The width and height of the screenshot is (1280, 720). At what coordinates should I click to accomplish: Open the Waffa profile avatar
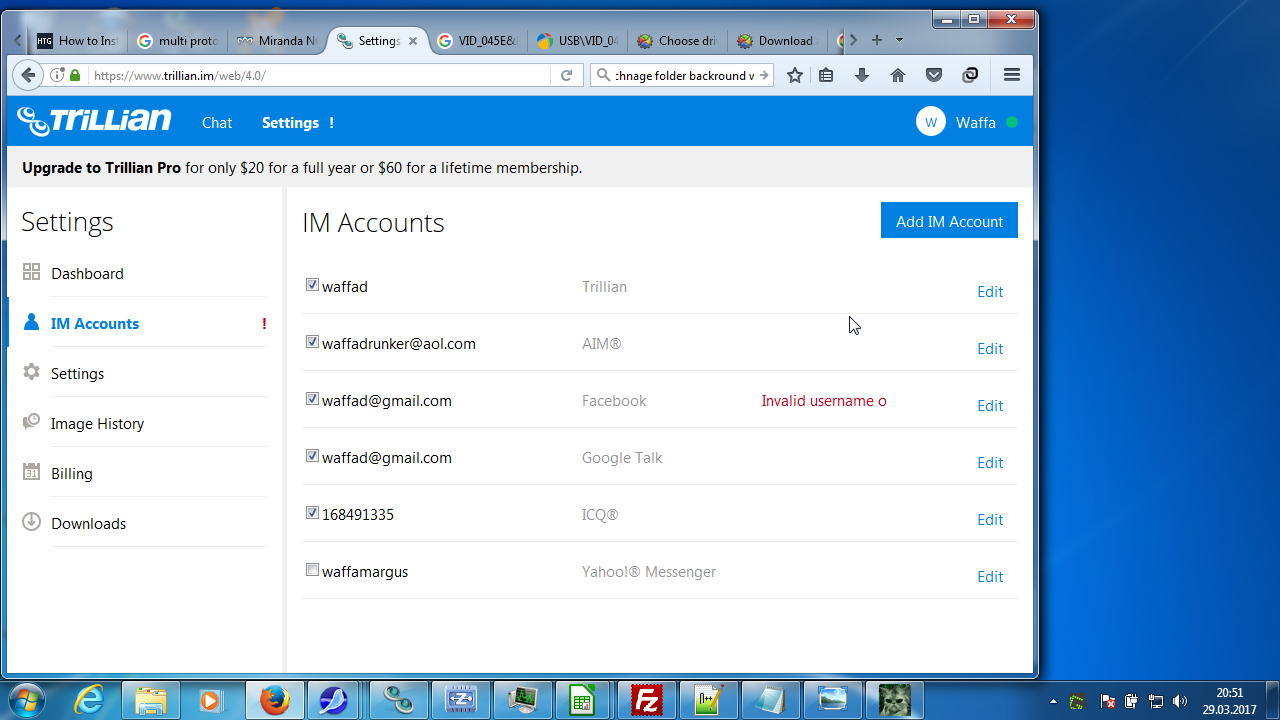(931, 122)
